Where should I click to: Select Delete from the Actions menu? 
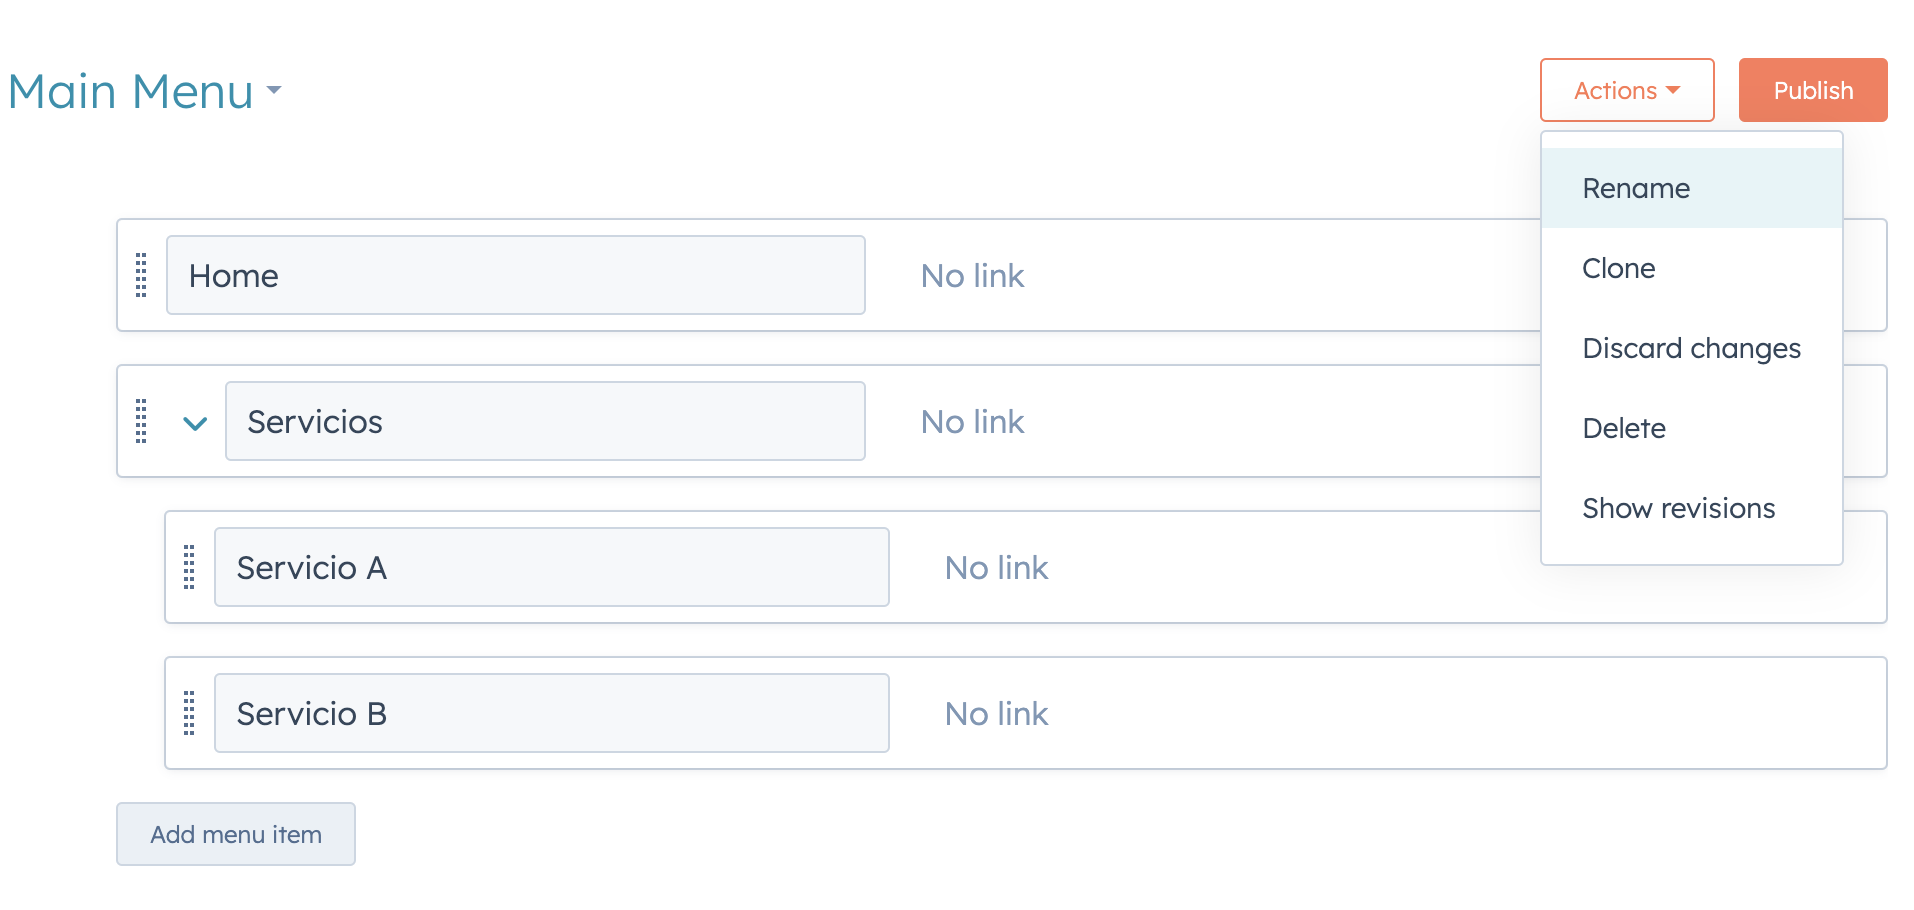click(1624, 428)
